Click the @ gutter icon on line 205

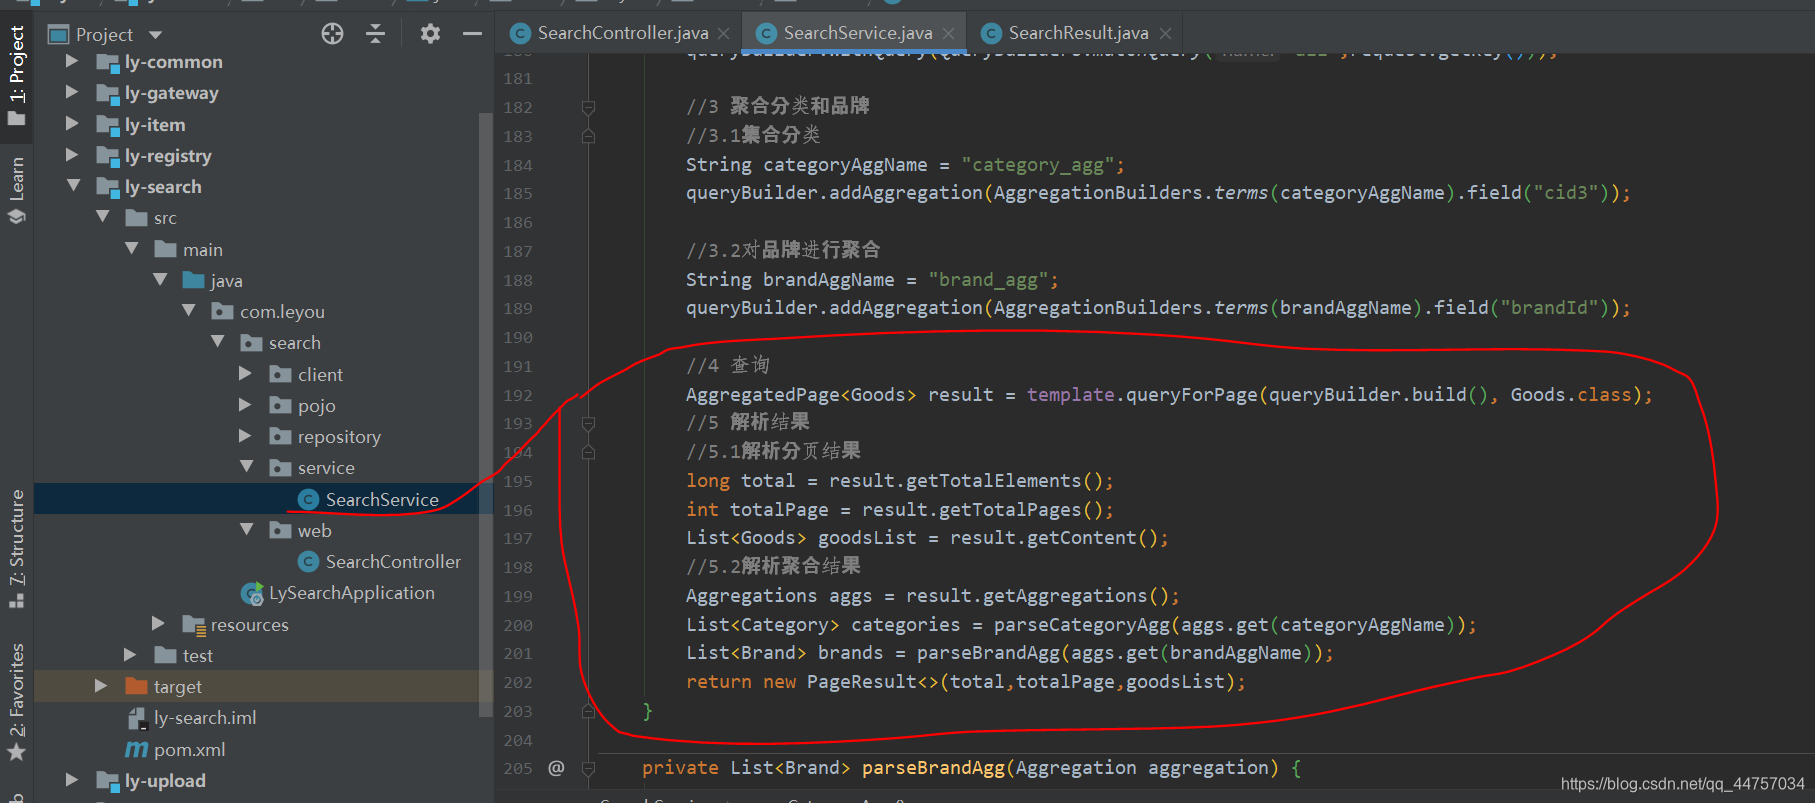point(556,768)
